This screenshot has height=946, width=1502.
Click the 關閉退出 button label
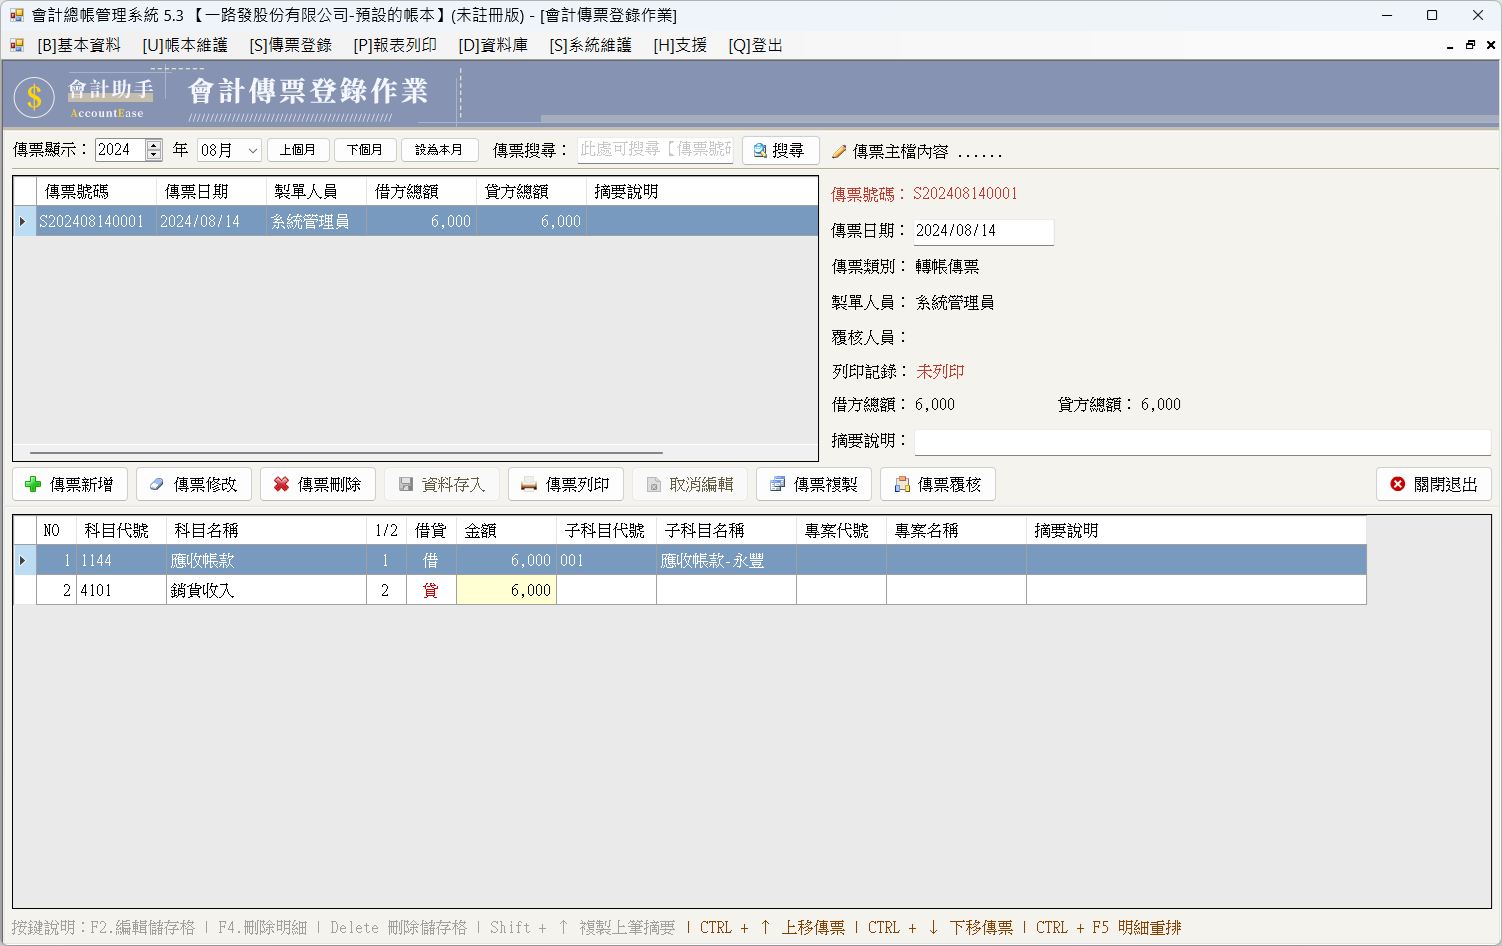(x=1445, y=484)
